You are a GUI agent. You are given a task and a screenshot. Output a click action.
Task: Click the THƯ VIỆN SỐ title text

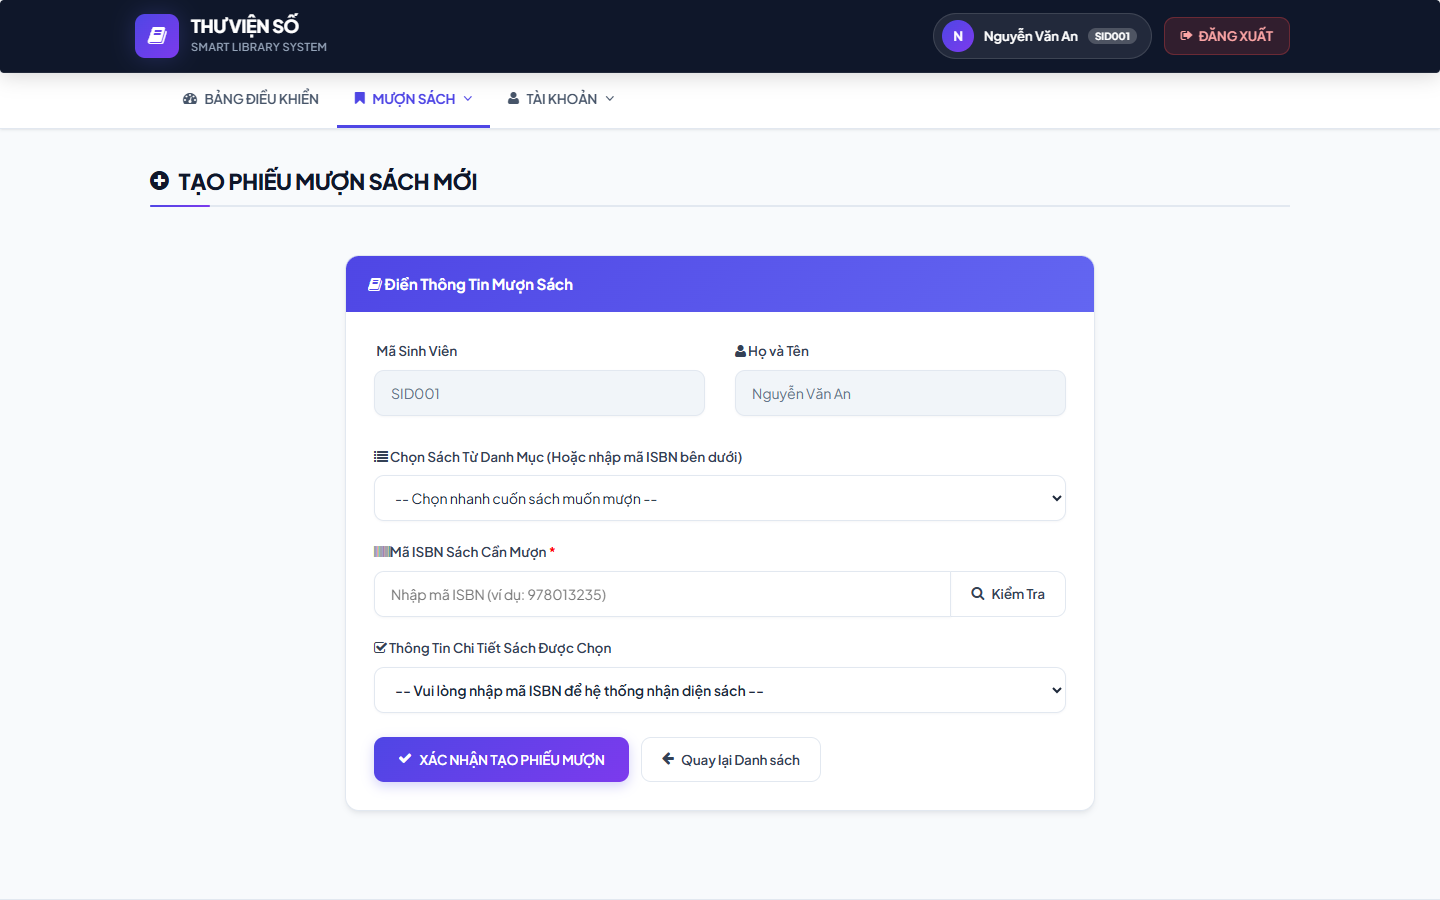(x=245, y=26)
